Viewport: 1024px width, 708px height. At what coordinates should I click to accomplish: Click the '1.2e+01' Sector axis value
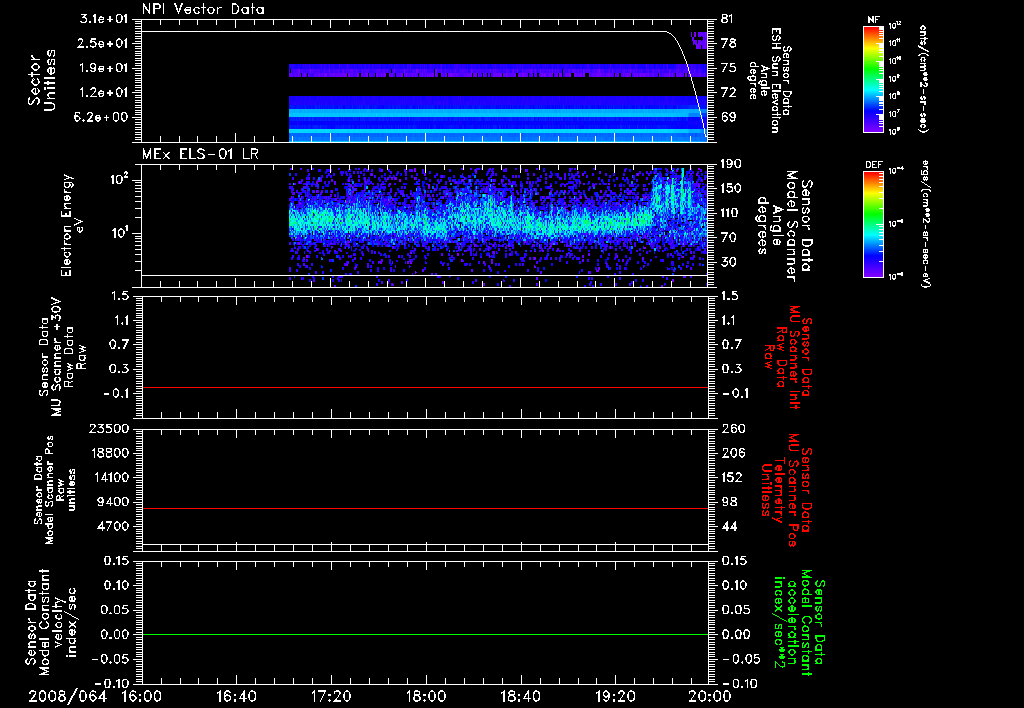click(x=104, y=93)
